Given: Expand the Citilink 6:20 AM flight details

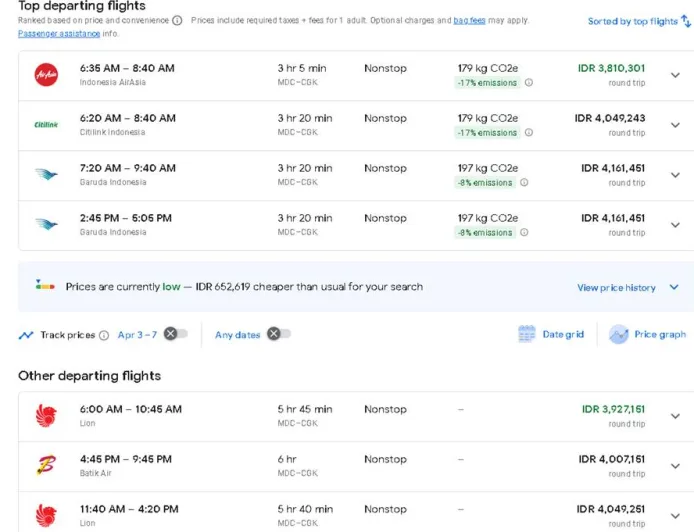Looking at the screenshot, I should click(x=674, y=125).
